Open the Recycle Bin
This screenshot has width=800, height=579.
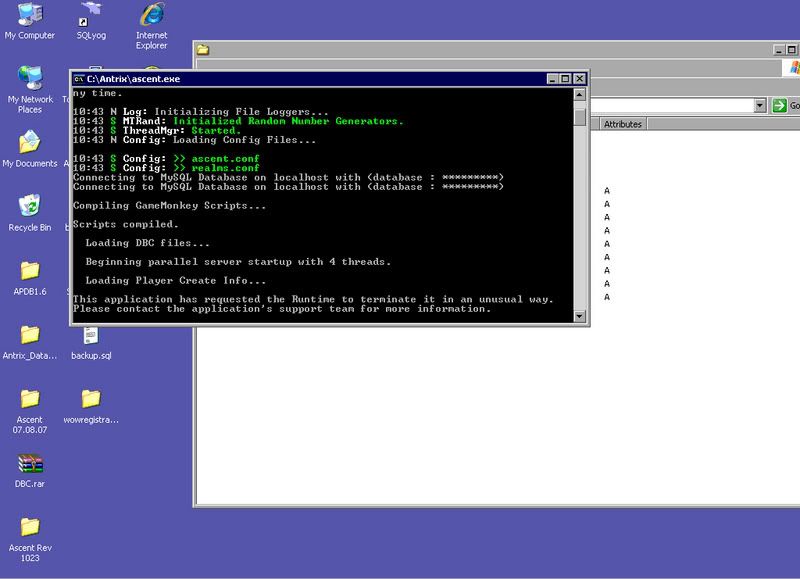tap(29, 207)
